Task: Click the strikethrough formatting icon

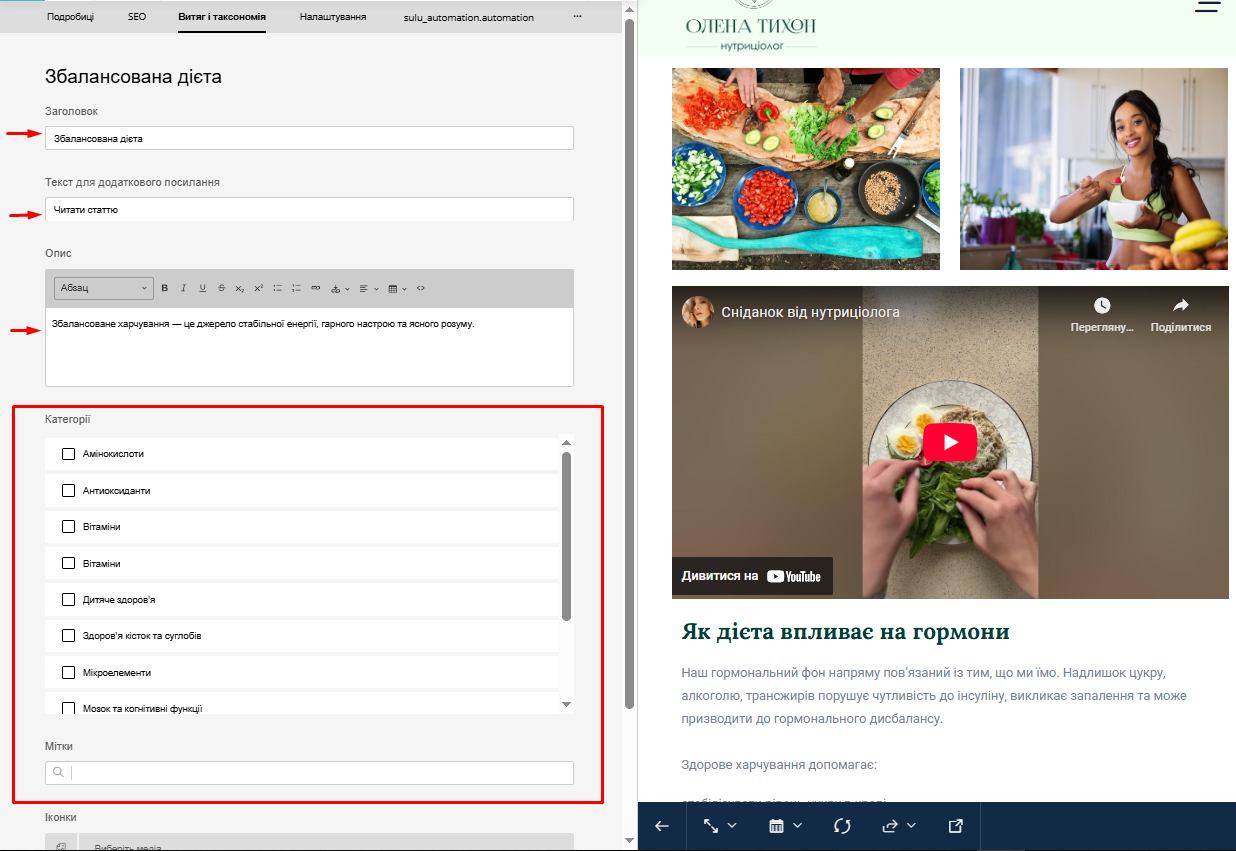Action: (221, 288)
